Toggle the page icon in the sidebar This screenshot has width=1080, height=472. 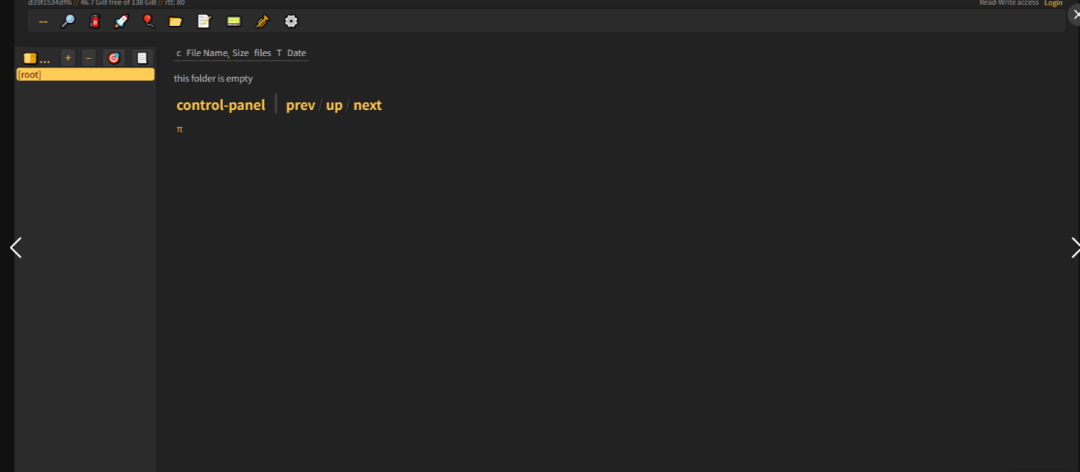pos(142,58)
